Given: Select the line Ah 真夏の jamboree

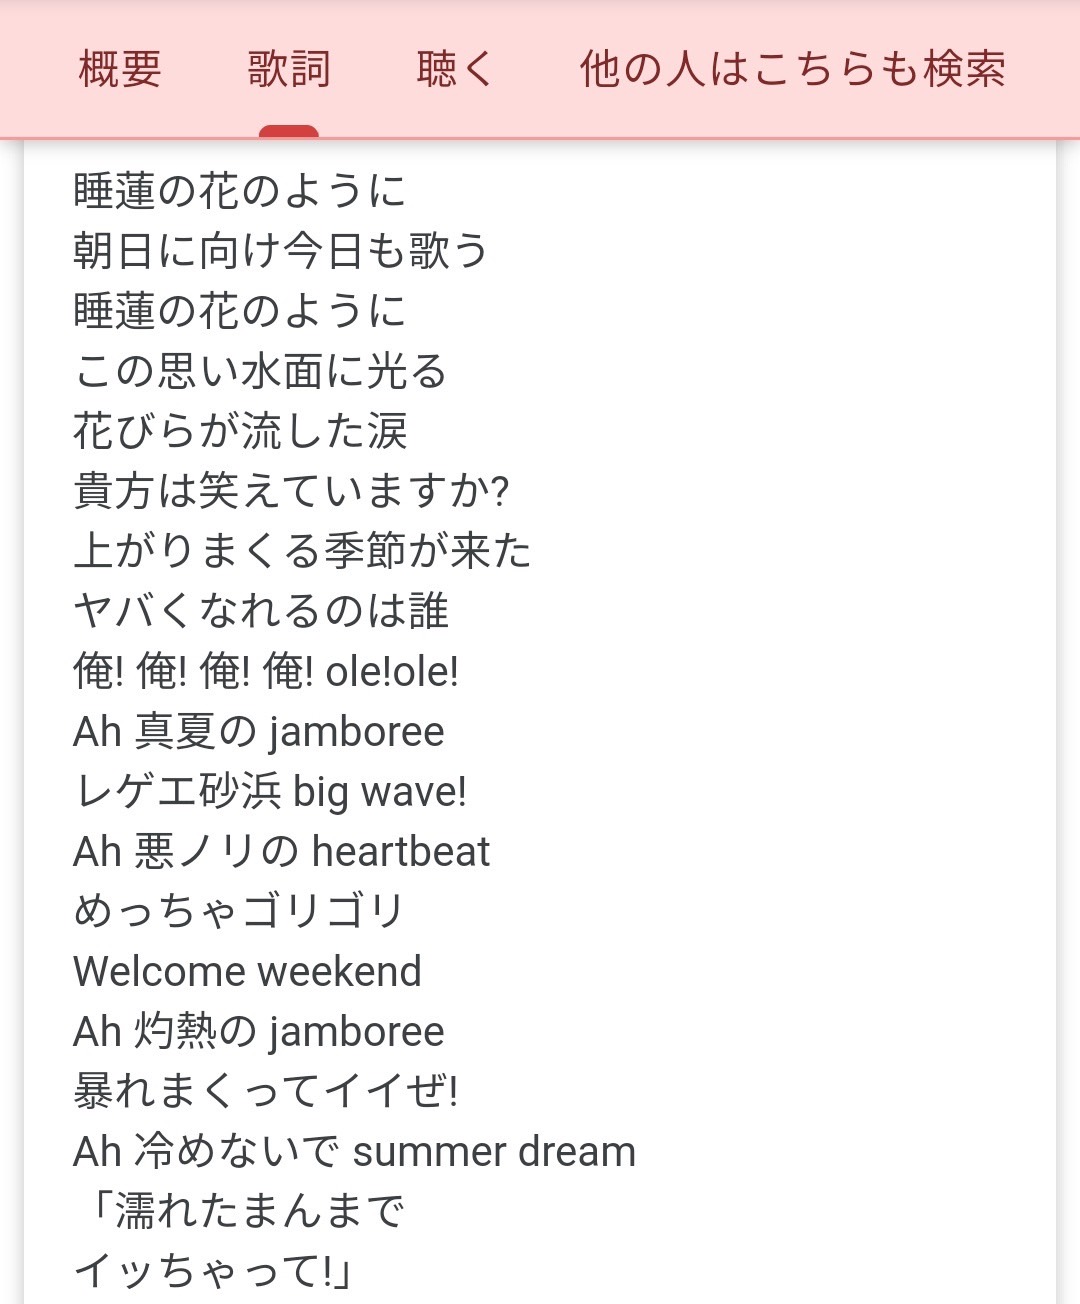Looking at the screenshot, I should point(259,731).
